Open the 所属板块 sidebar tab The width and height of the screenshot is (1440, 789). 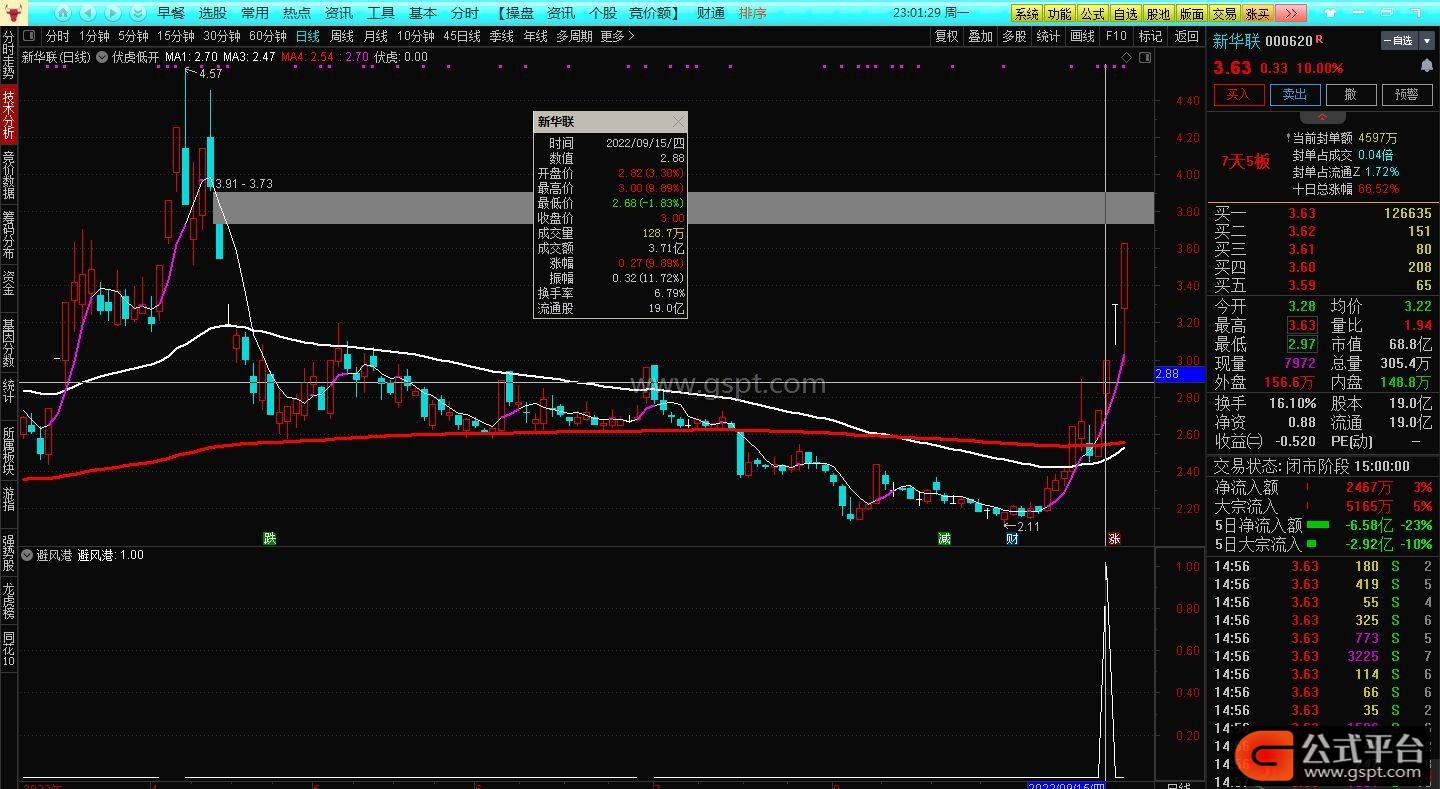click(9, 452)
